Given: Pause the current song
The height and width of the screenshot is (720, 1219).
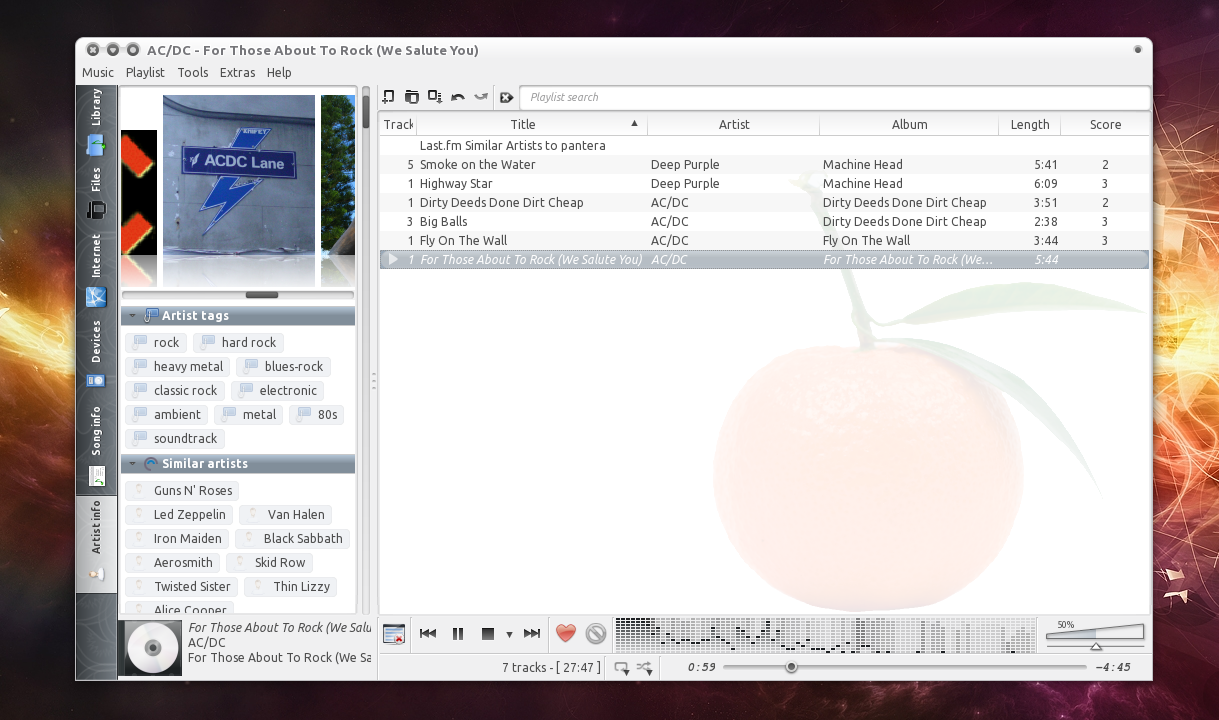Looking at the screenshot, I should pos(458,633).
